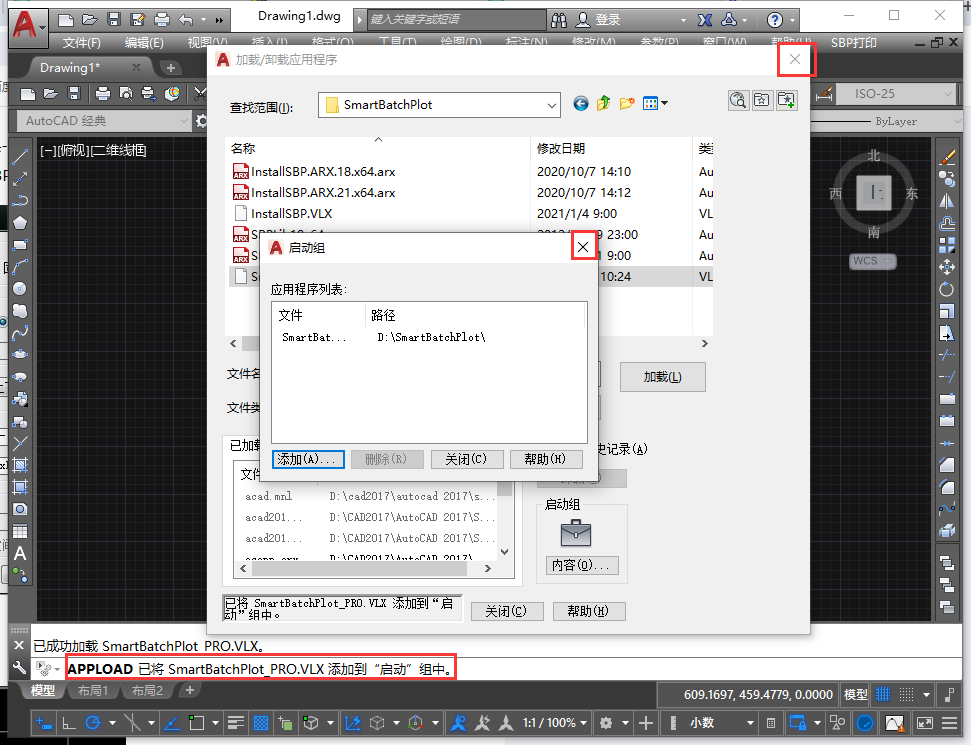The image size is (971, 745).
Task: Click the binoculars search icon in title bar
Action: click(x=559, y=20)
